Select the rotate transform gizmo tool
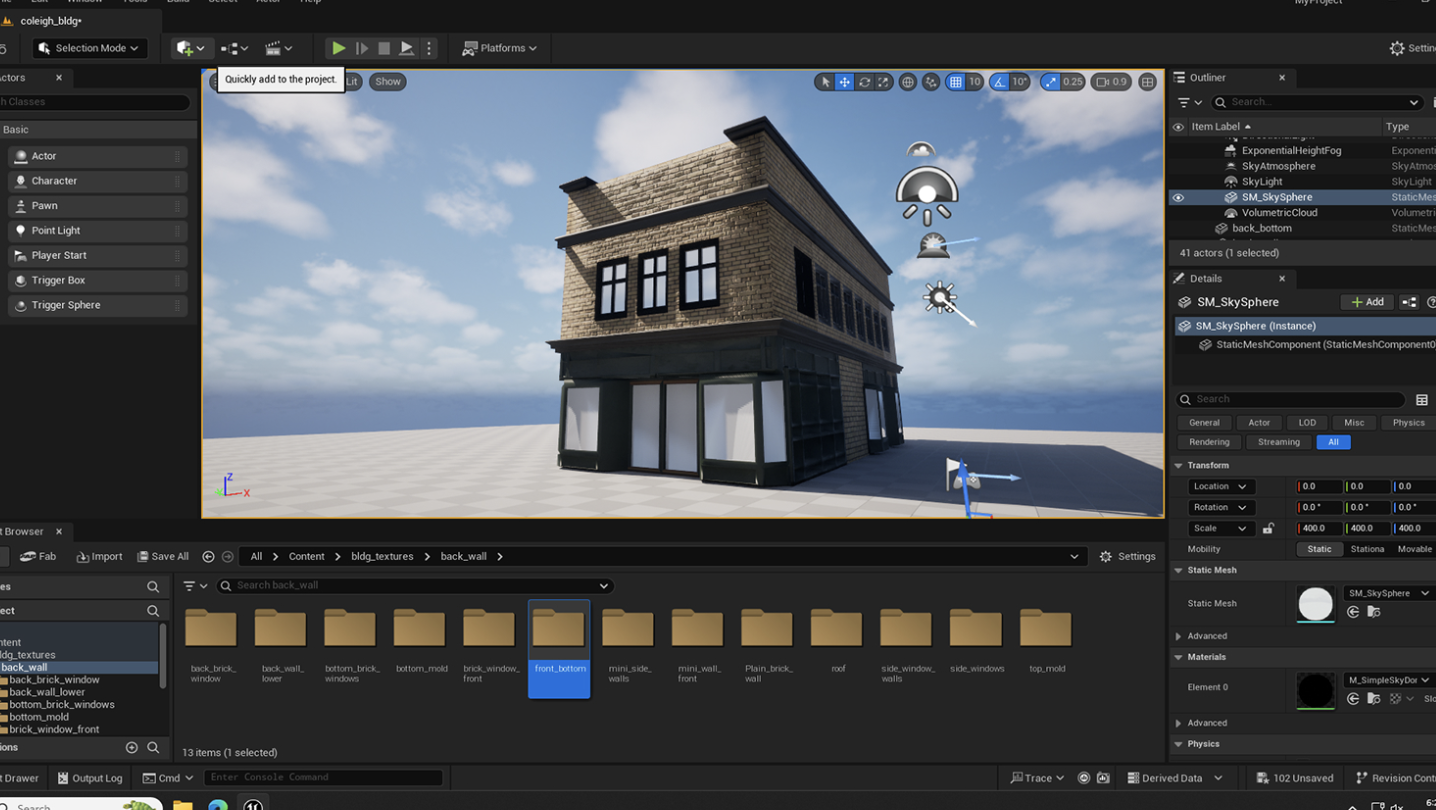 click(864, 82)
